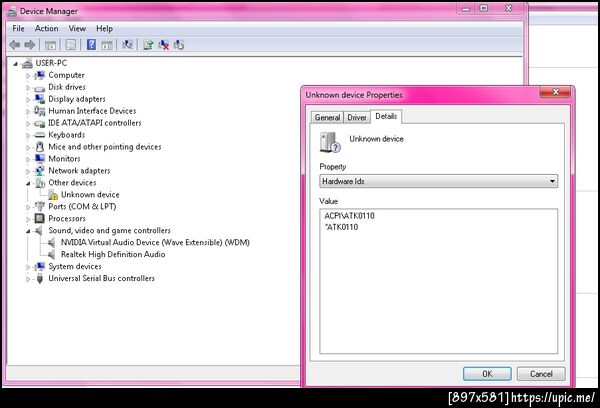The height and width of the screenshot is (408, 600).
Task: Select the Disk drives tree item label
Action: (67, 87)
